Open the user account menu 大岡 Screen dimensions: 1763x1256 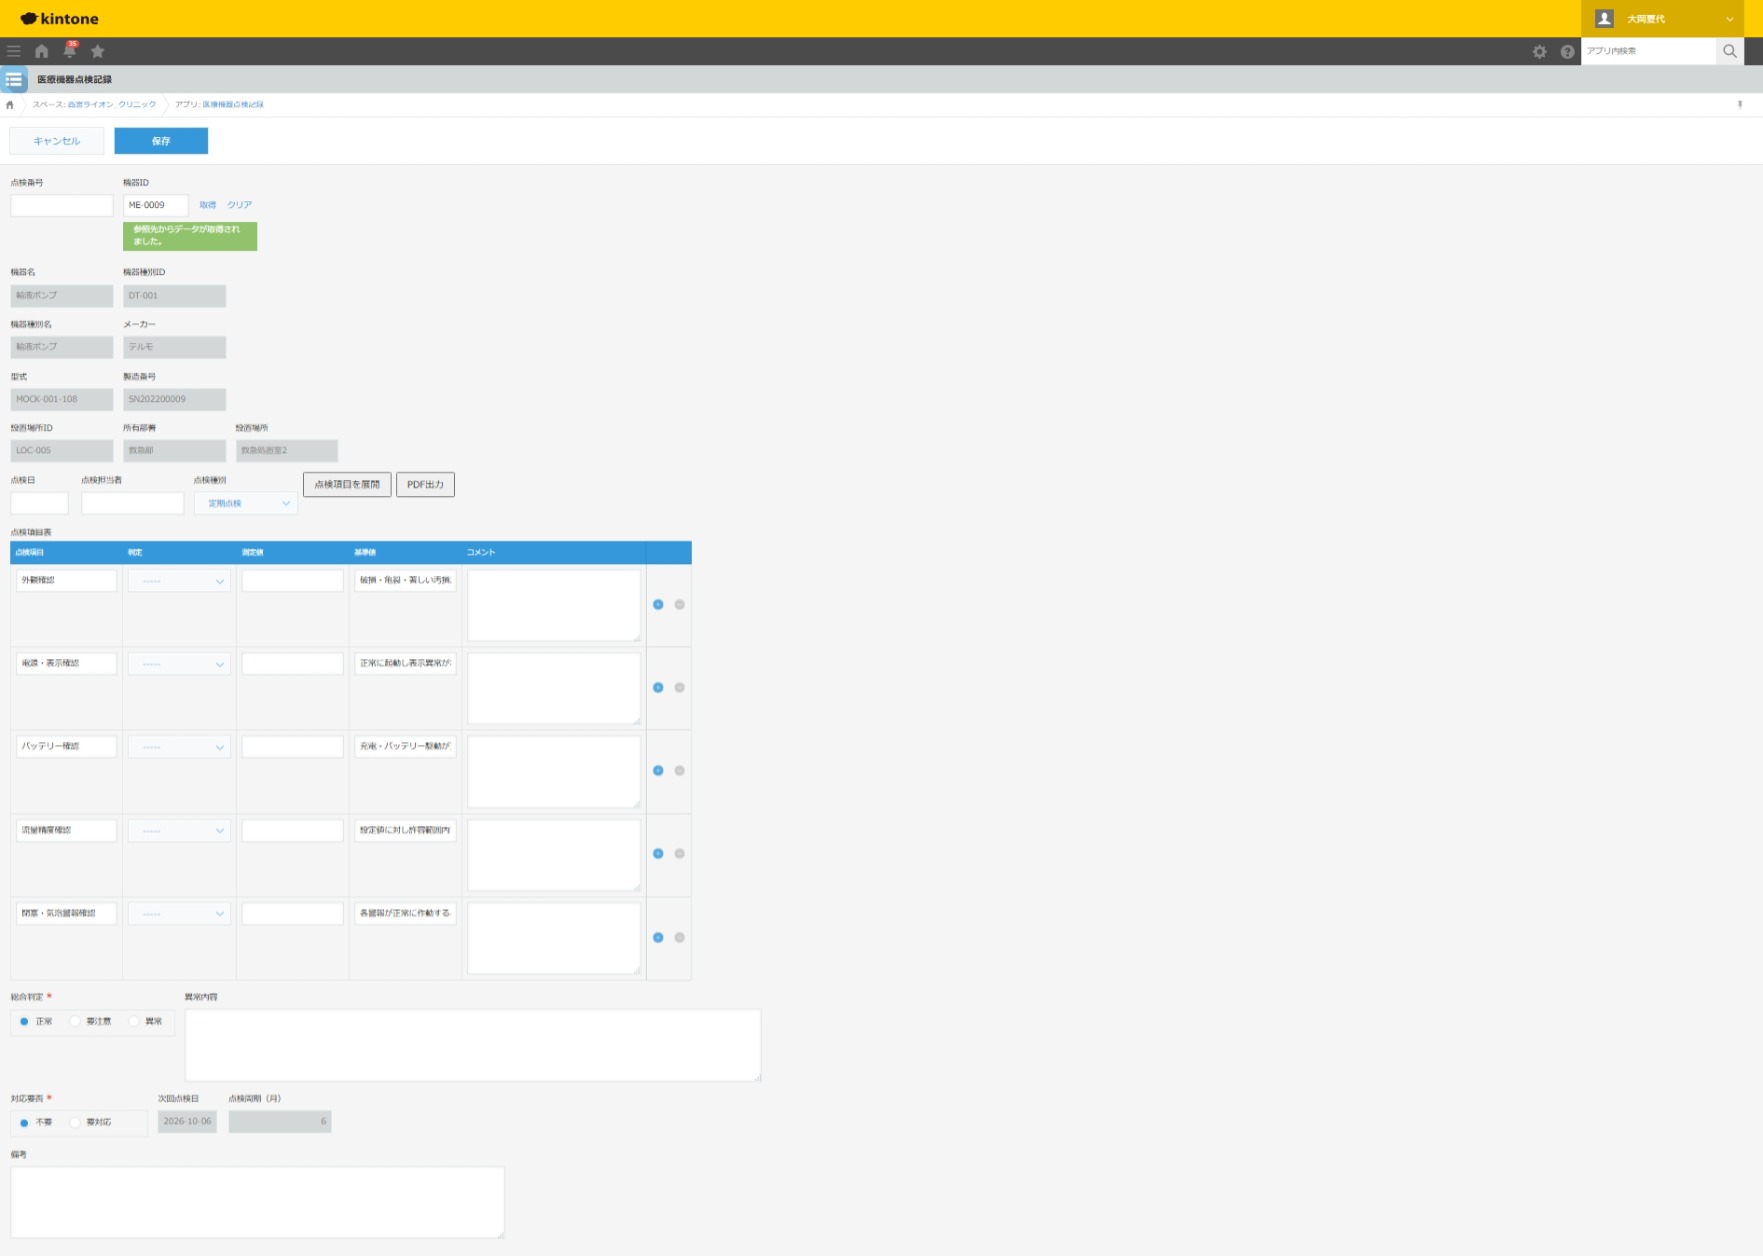pyautogui.click(x=1662, y=19)
